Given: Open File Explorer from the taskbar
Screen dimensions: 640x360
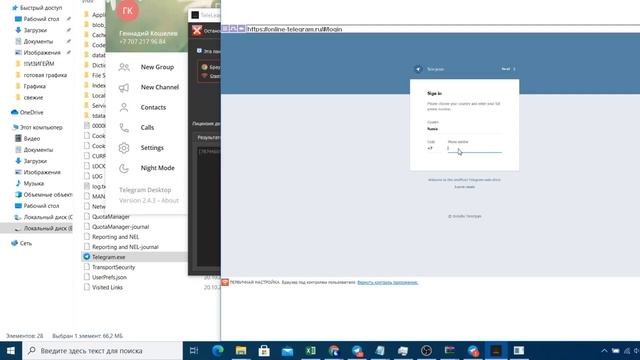Looking at the screenshot, I should 241,351.
